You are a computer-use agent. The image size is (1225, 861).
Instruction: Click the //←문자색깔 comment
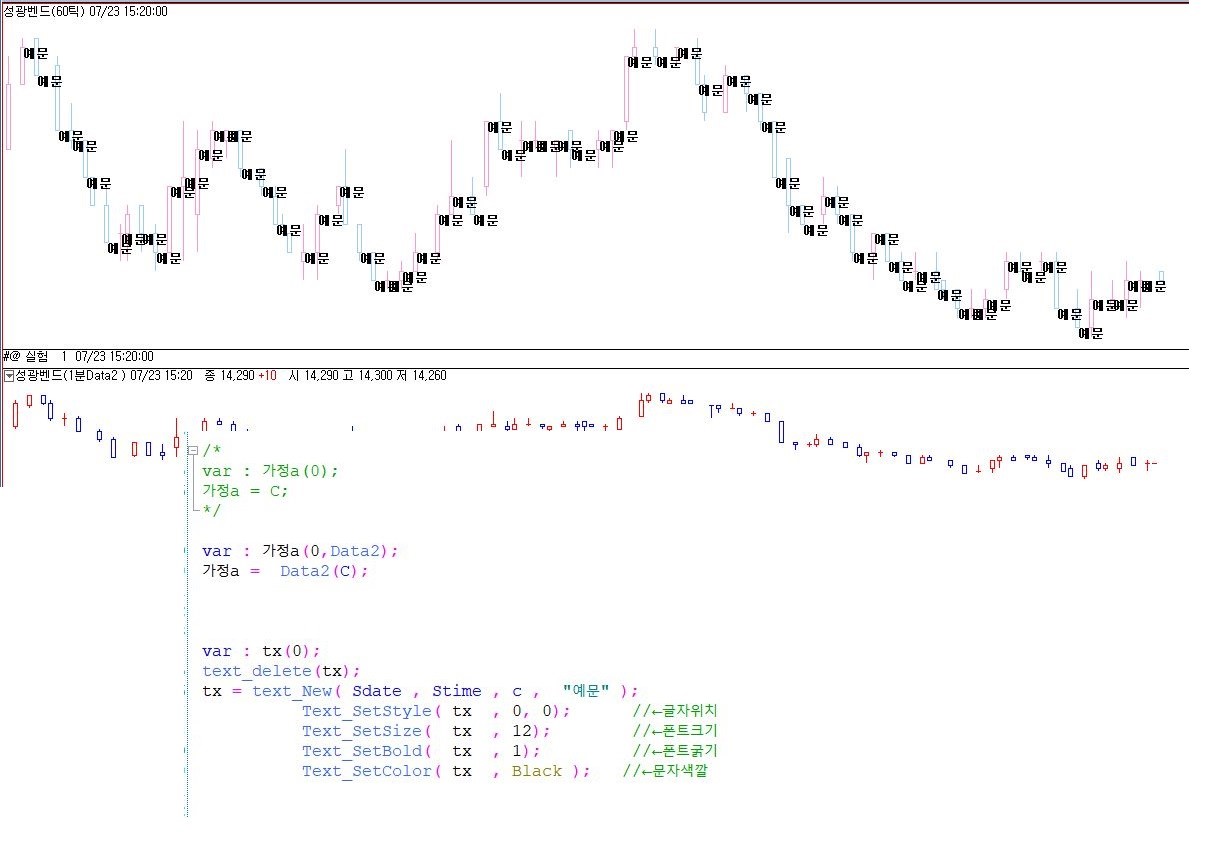pyautogui.click(x=665, y=771)
